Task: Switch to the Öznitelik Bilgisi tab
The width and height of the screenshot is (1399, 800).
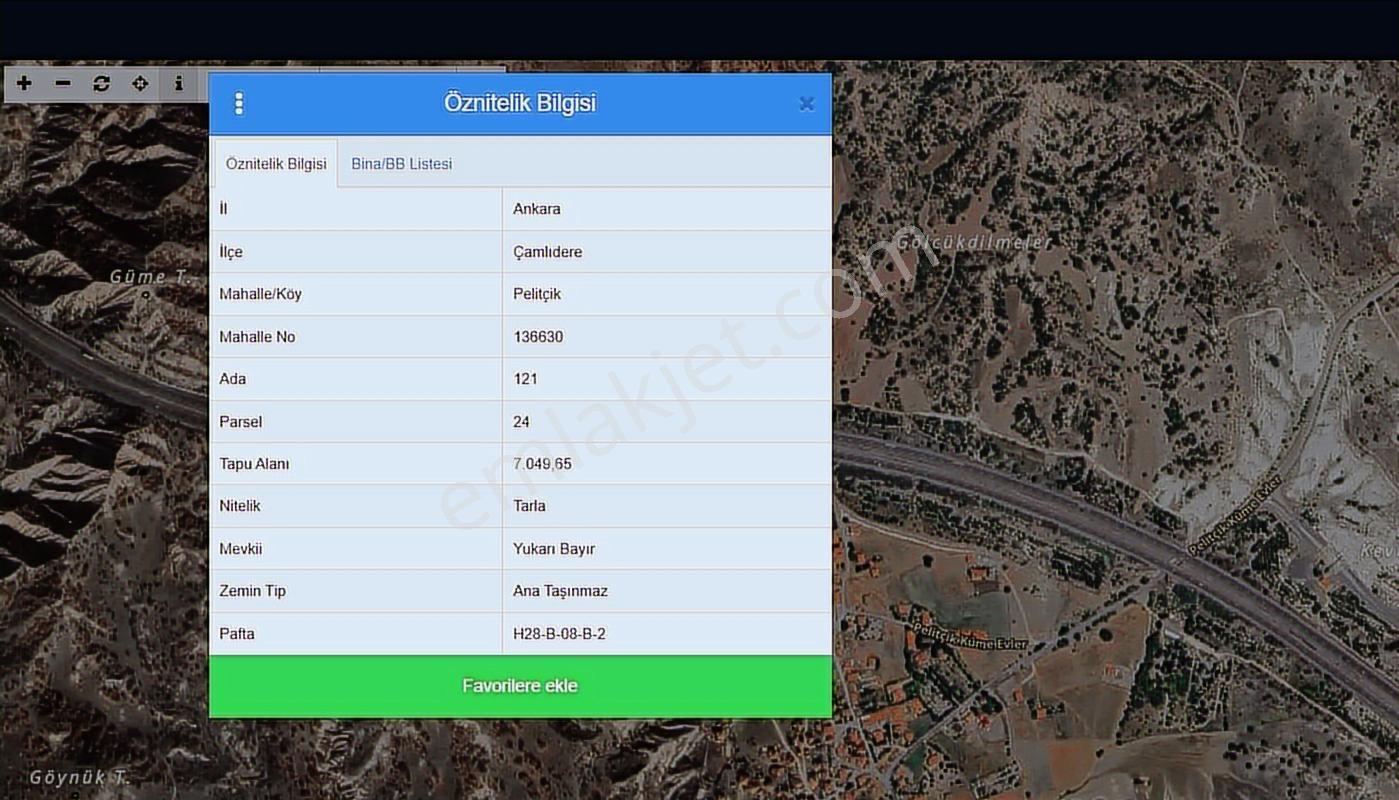Action: tap(276, 164)
